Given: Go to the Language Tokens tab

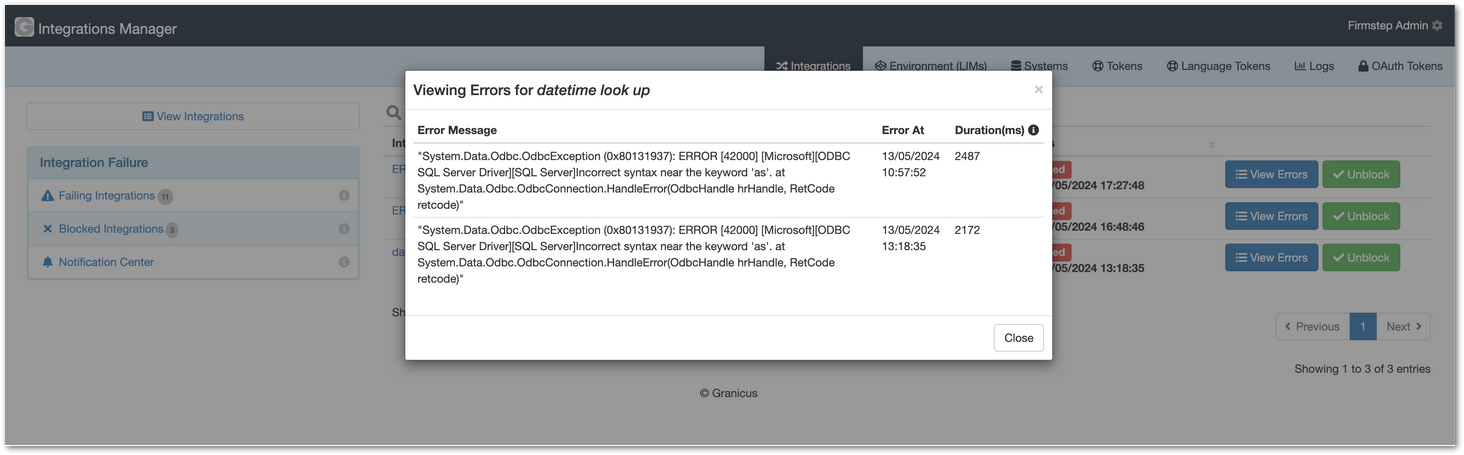Looking at the screenshot, I should 1218,66.
